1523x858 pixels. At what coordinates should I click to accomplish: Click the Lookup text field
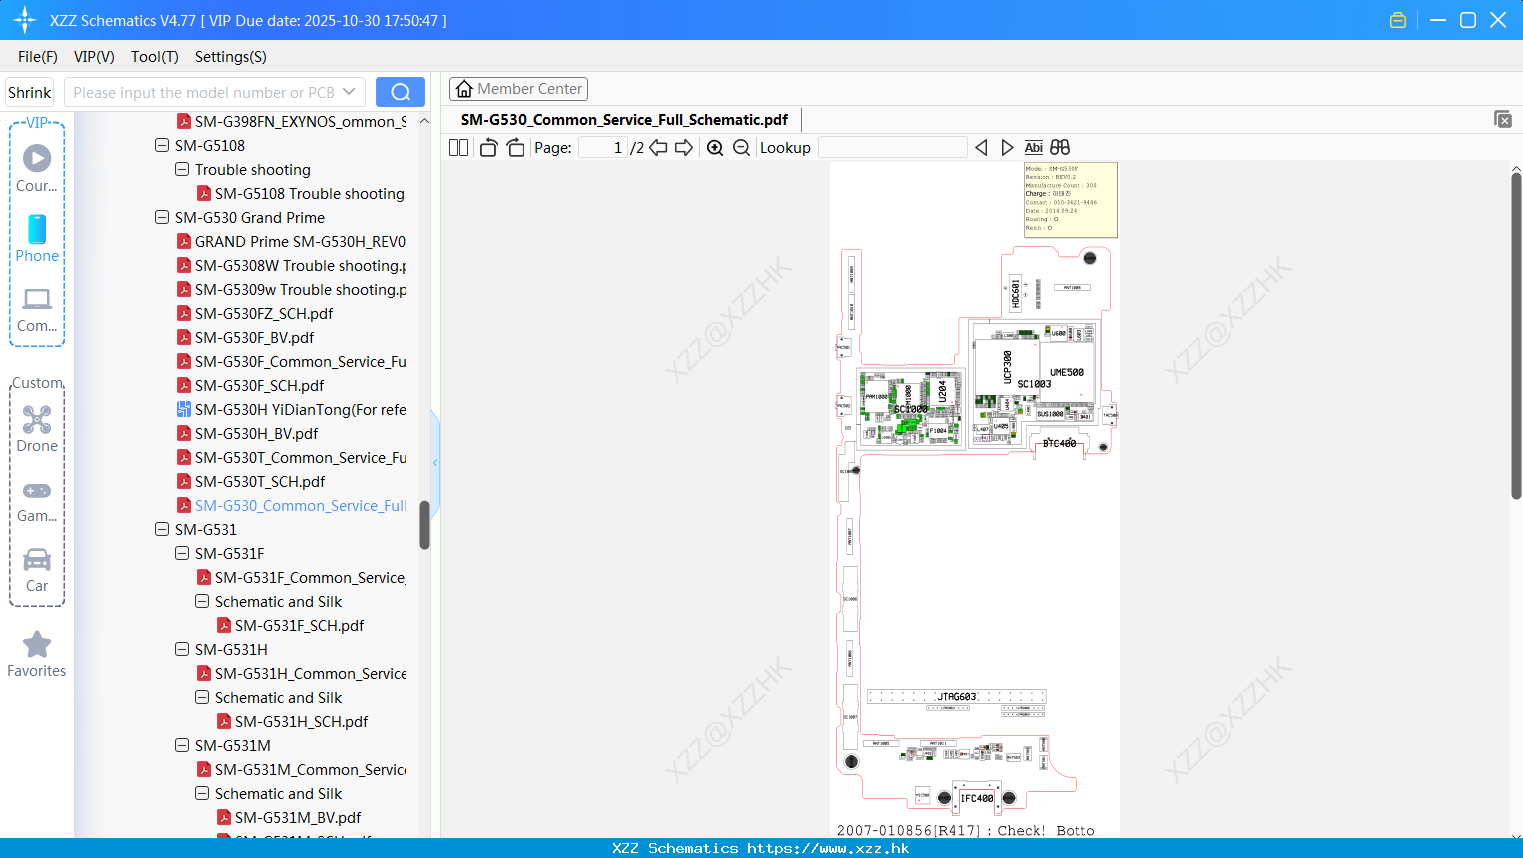click(893, 147)
